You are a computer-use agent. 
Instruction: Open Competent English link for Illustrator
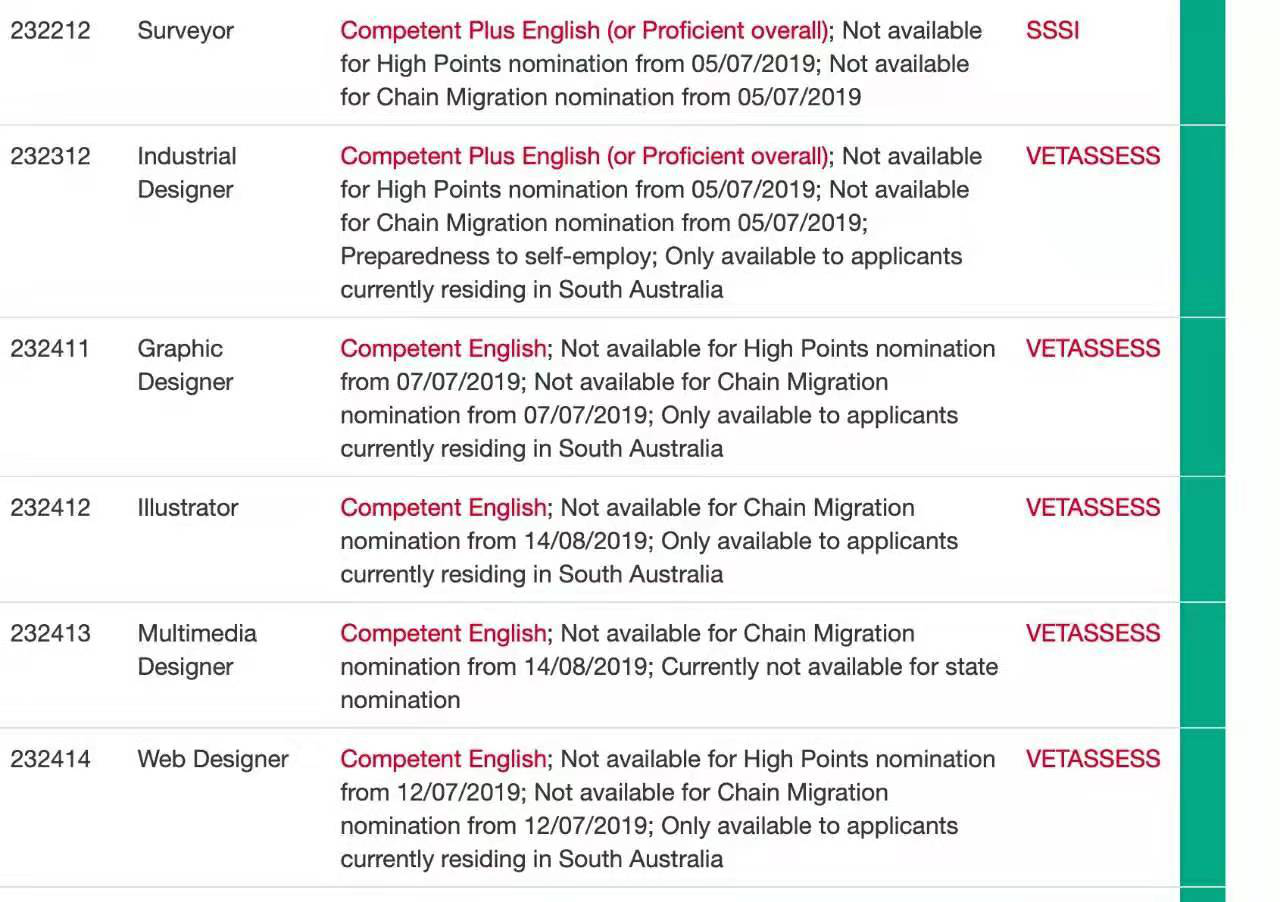point(443,508)
